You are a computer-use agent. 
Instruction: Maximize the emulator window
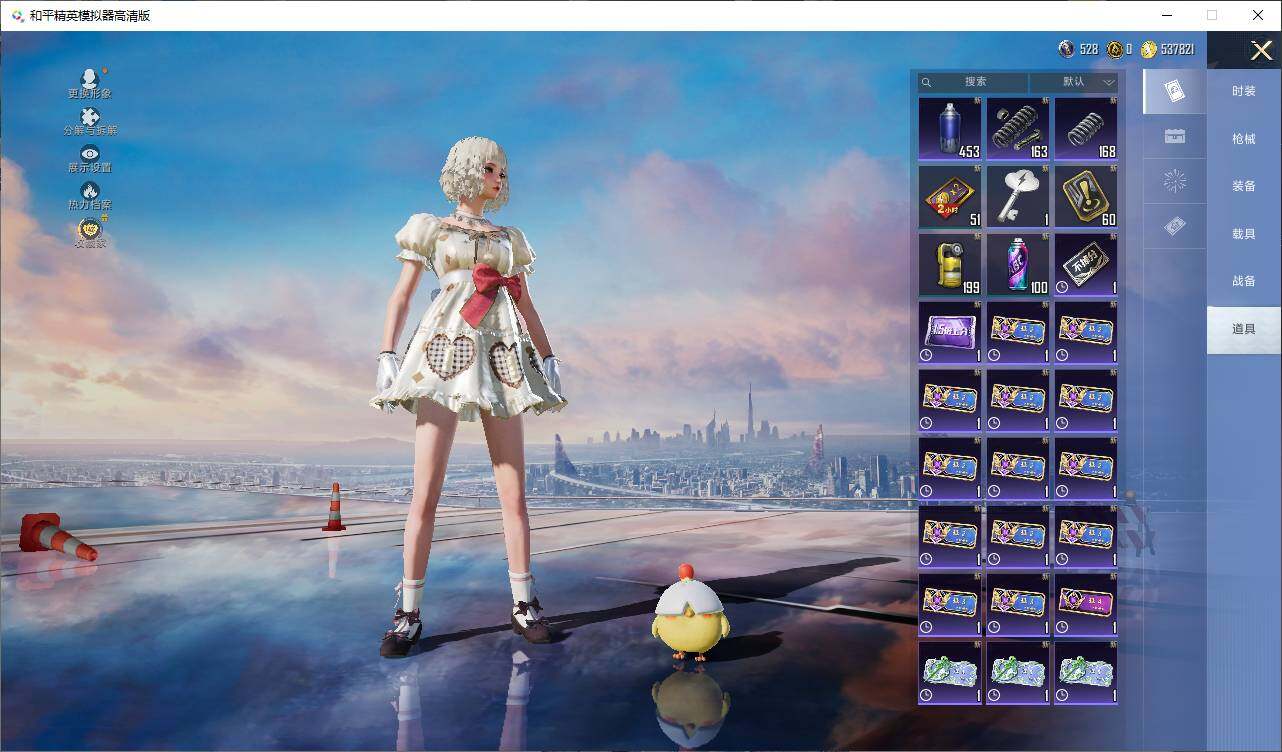1212,15
